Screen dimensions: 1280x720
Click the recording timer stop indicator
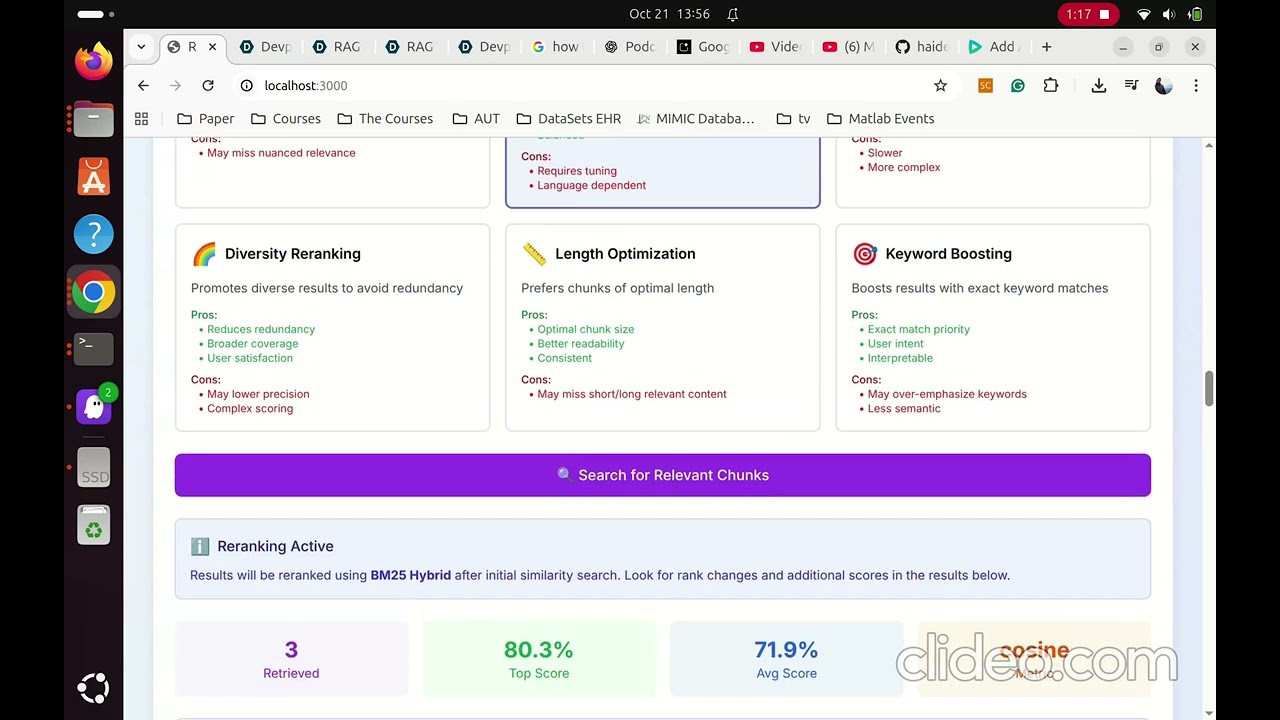1087,15
